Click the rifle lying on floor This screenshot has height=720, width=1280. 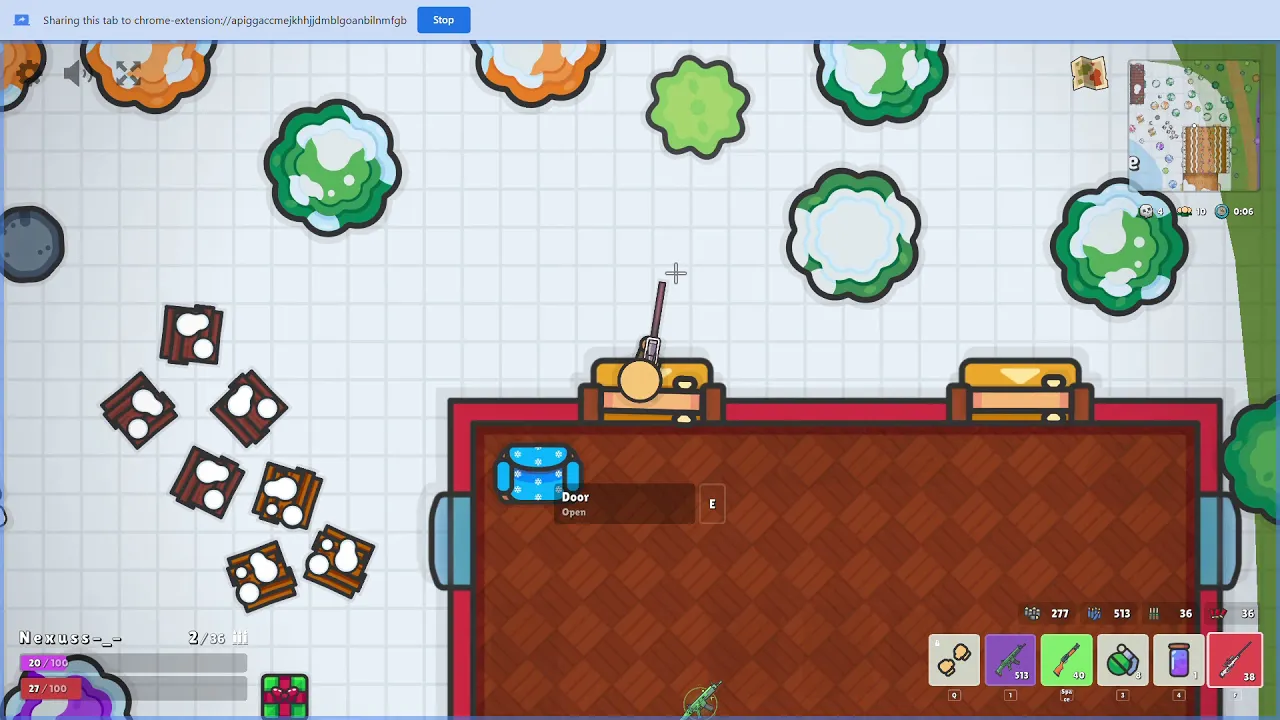pyautogui.click(x=702, y=700)
